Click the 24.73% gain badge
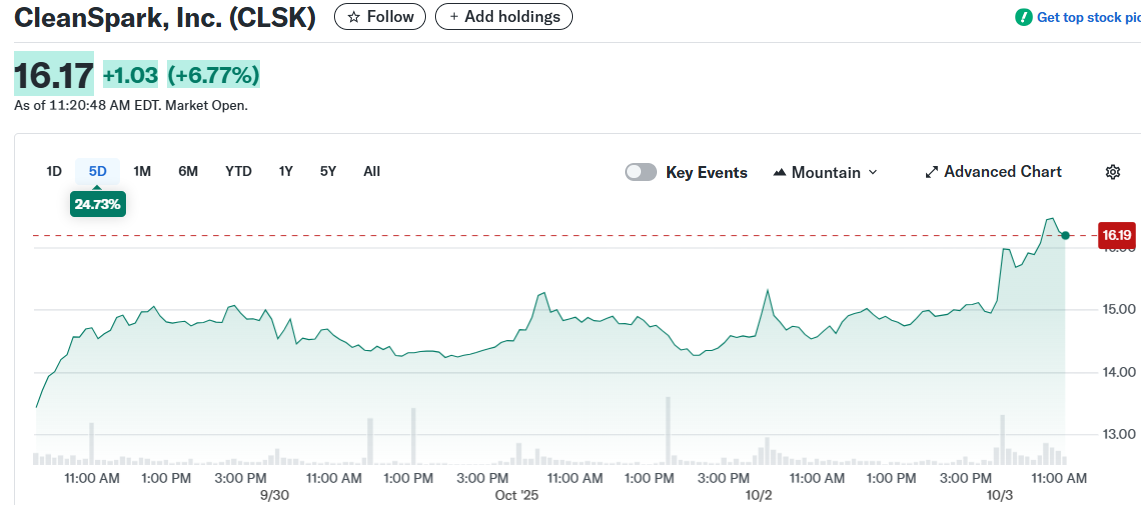 point(97,204)
